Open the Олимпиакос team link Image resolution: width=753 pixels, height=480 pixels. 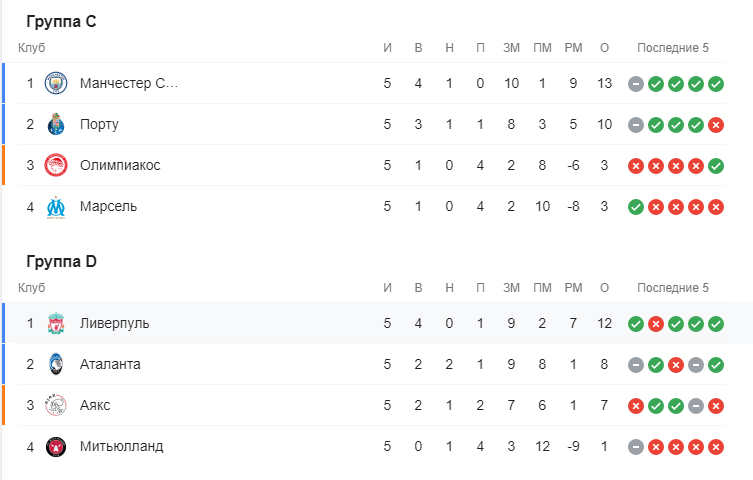click(x=120, y=165)
